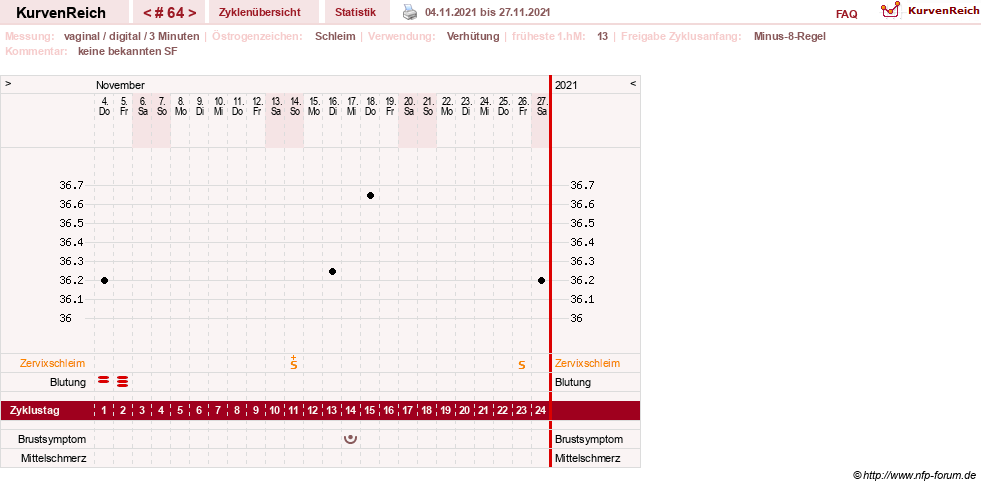Expand chart with the > arrow left of November
Screen dimensions: 981x487
[x=8, y=83]
